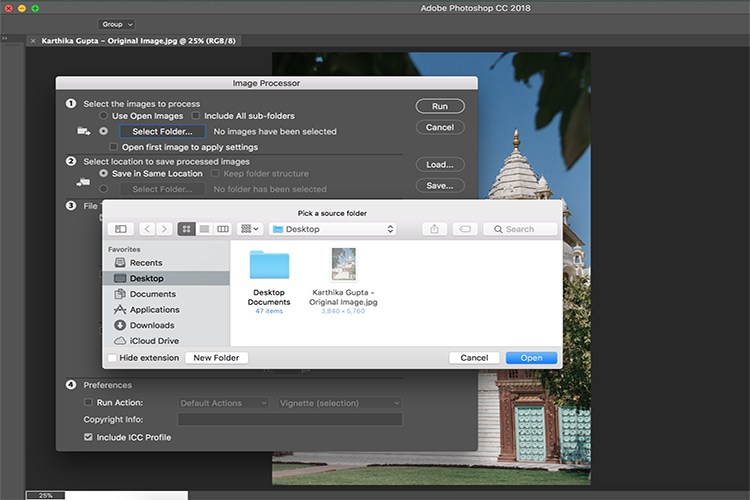Expand the group-by arrangement dropdown

[x=251, y=229]
